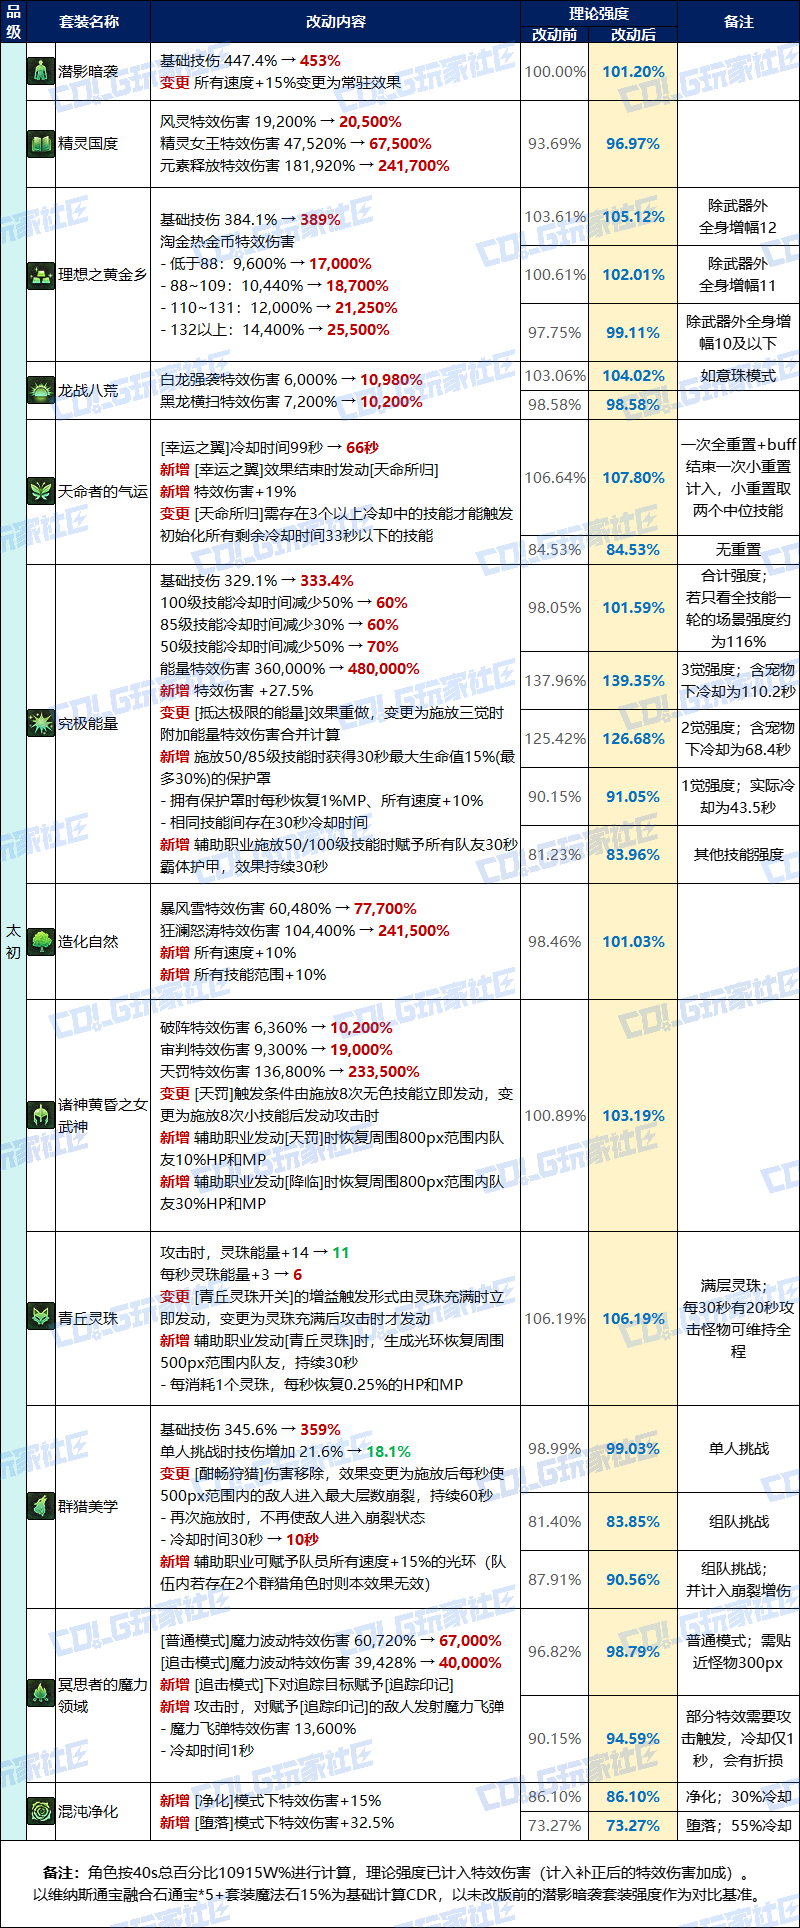Click the 精灵国度 book icon
800x1928 pixels.
click(41, 143)
